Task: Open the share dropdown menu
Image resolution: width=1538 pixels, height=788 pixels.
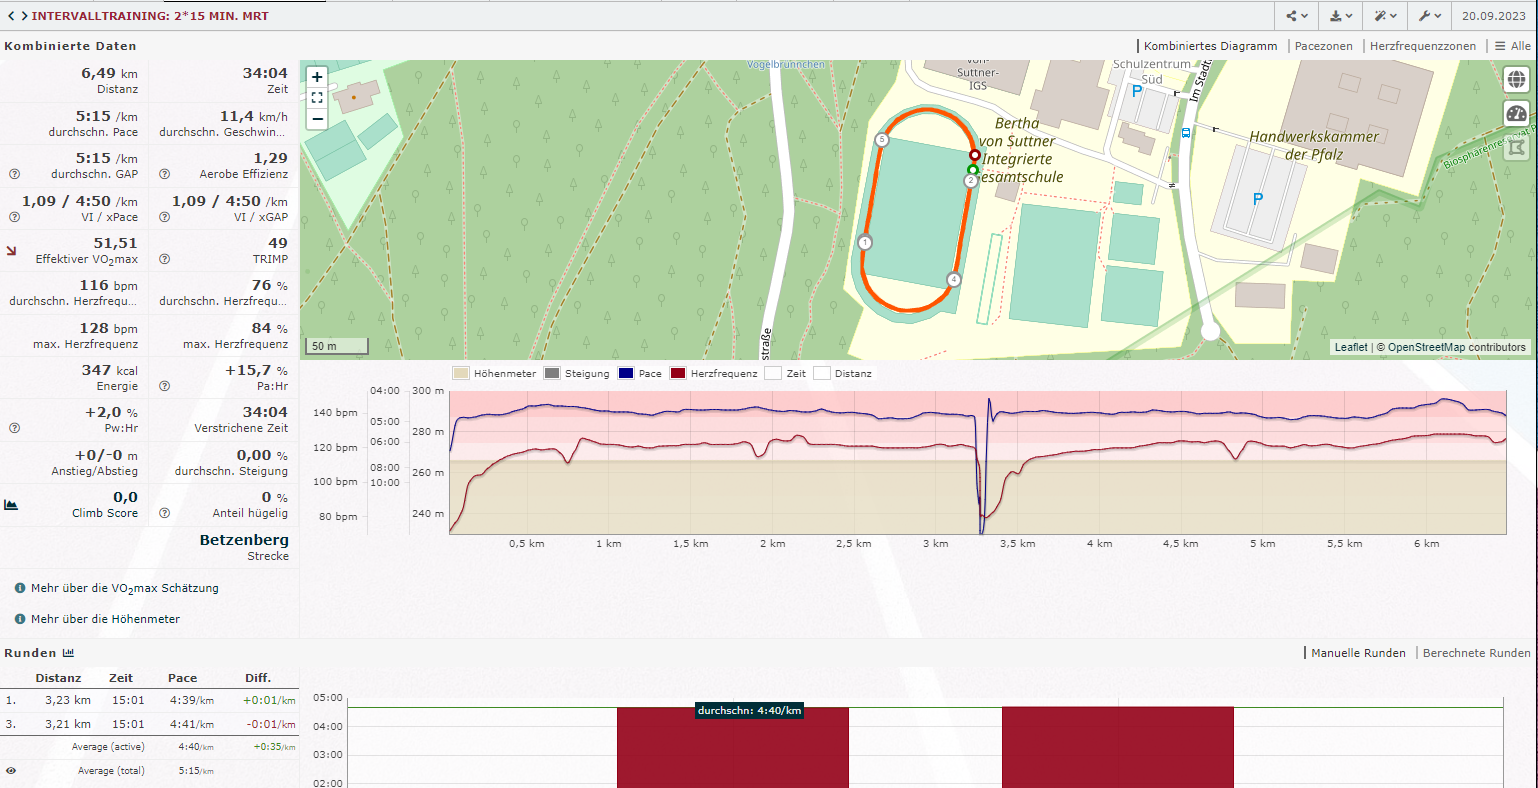Action: [1297, 16]
